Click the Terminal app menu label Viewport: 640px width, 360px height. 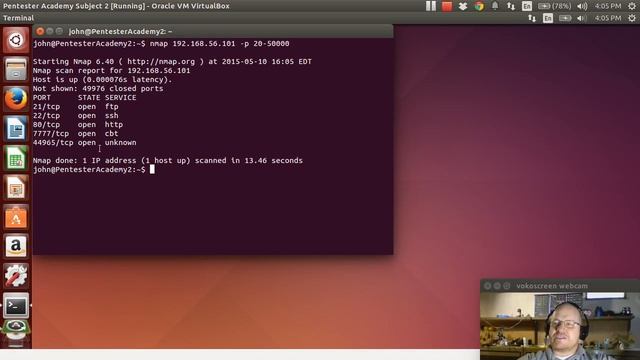(18, 18)
